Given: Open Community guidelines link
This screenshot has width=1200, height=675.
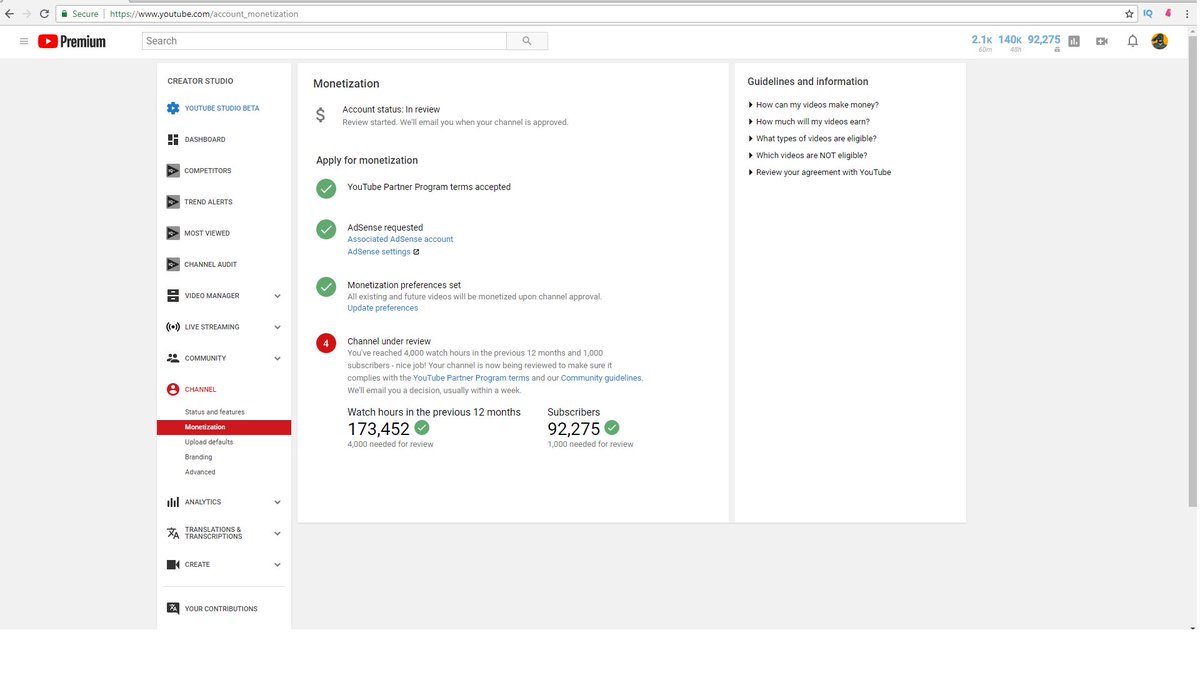Looking at the screenshot, I should pos(601,378).
